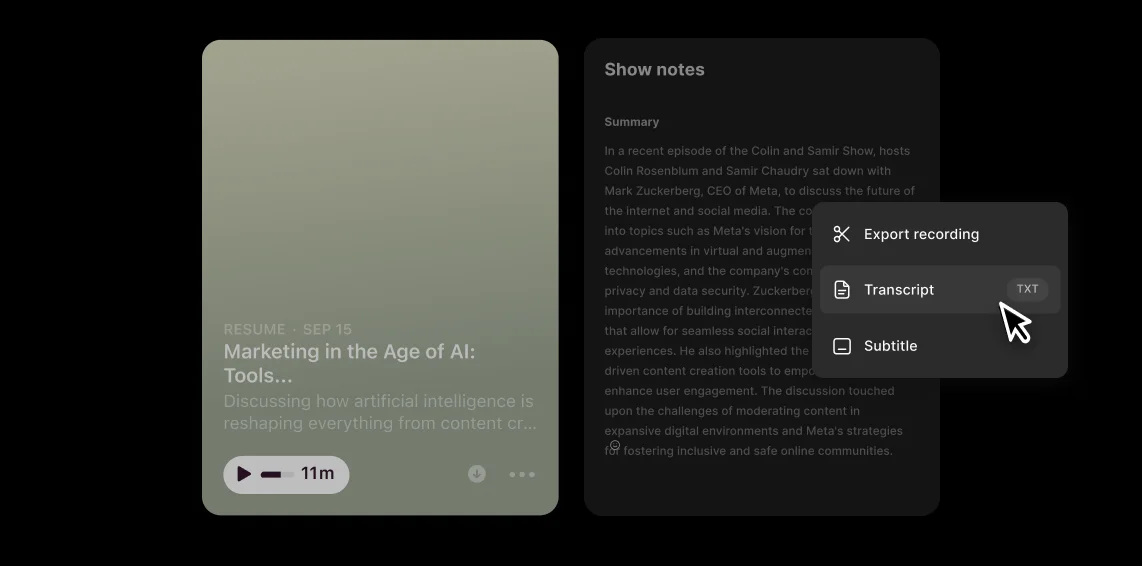Click the episode description starting with Discussing how
The height and width of the screenshot is (566, 1142).
380,412
